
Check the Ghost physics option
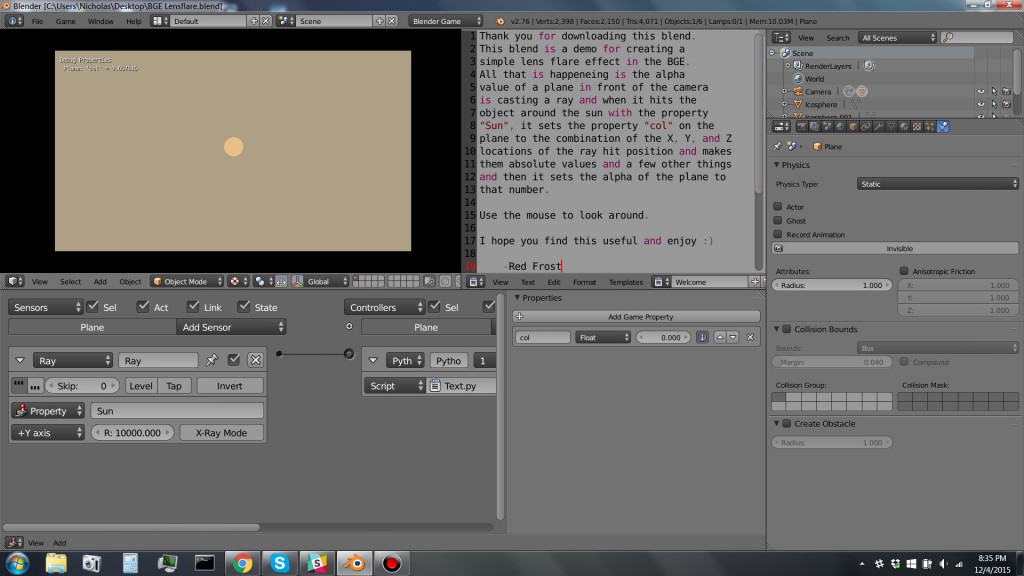coord(779,222)
